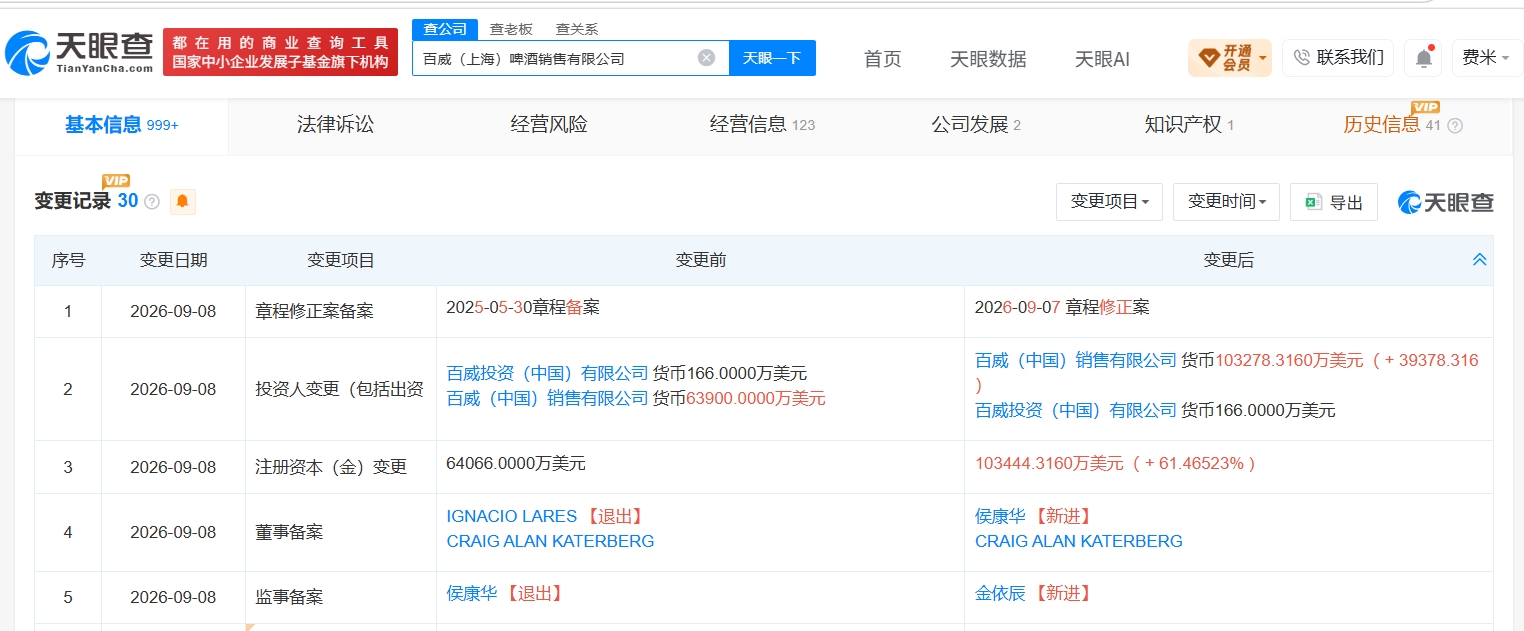
Task: Open 侯康华 link in 监事备案 row
Action: [471, 593]
